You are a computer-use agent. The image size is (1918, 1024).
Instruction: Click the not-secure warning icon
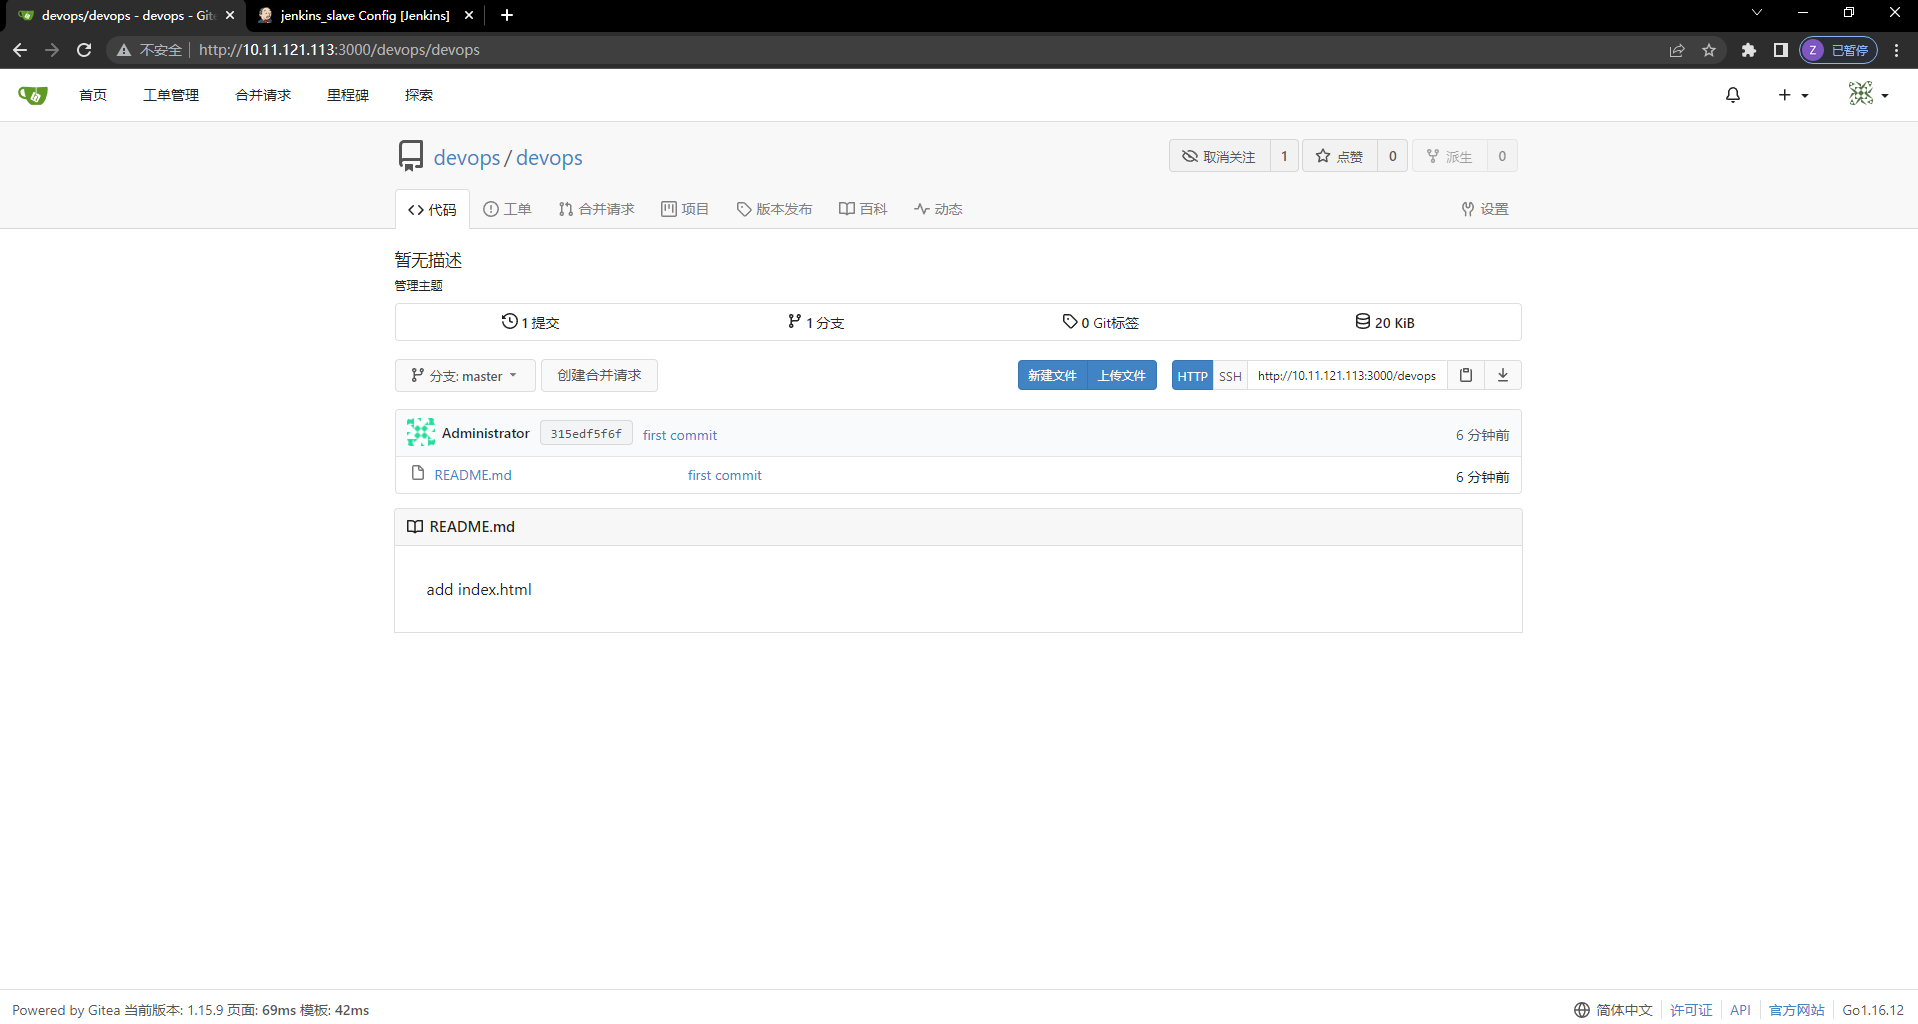pos(124,50)
